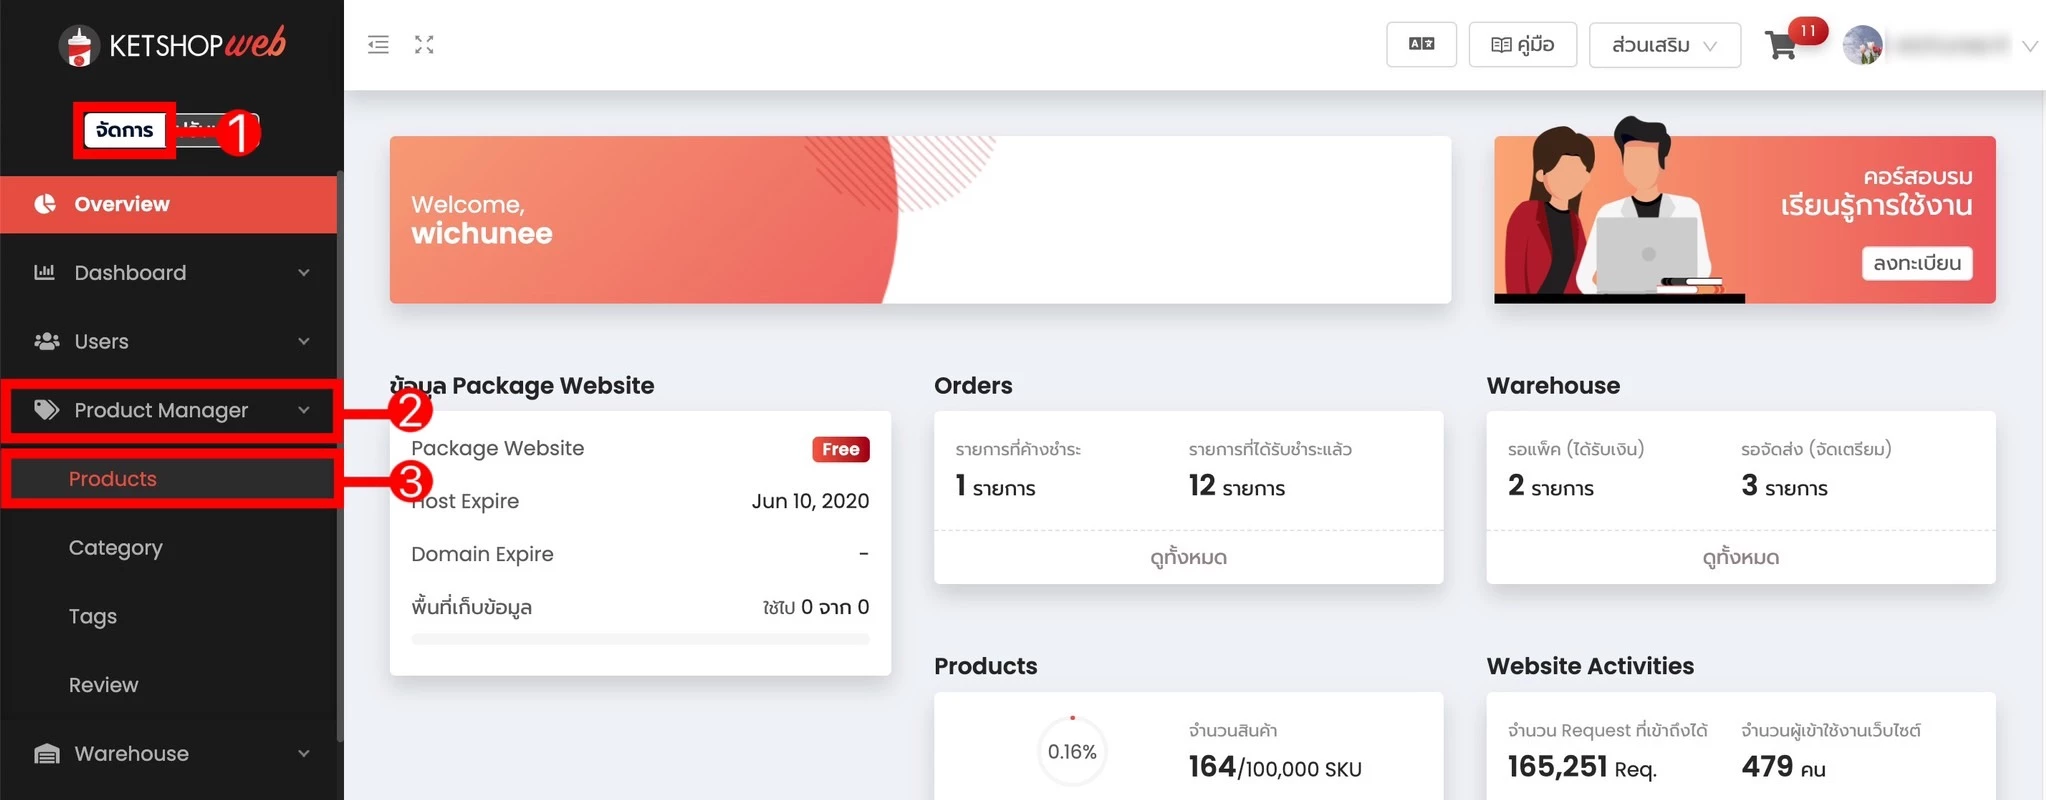Open the shopping cart with 11 items
The height and width of the screenshot is (800, 2046).
pos(1781,46)
